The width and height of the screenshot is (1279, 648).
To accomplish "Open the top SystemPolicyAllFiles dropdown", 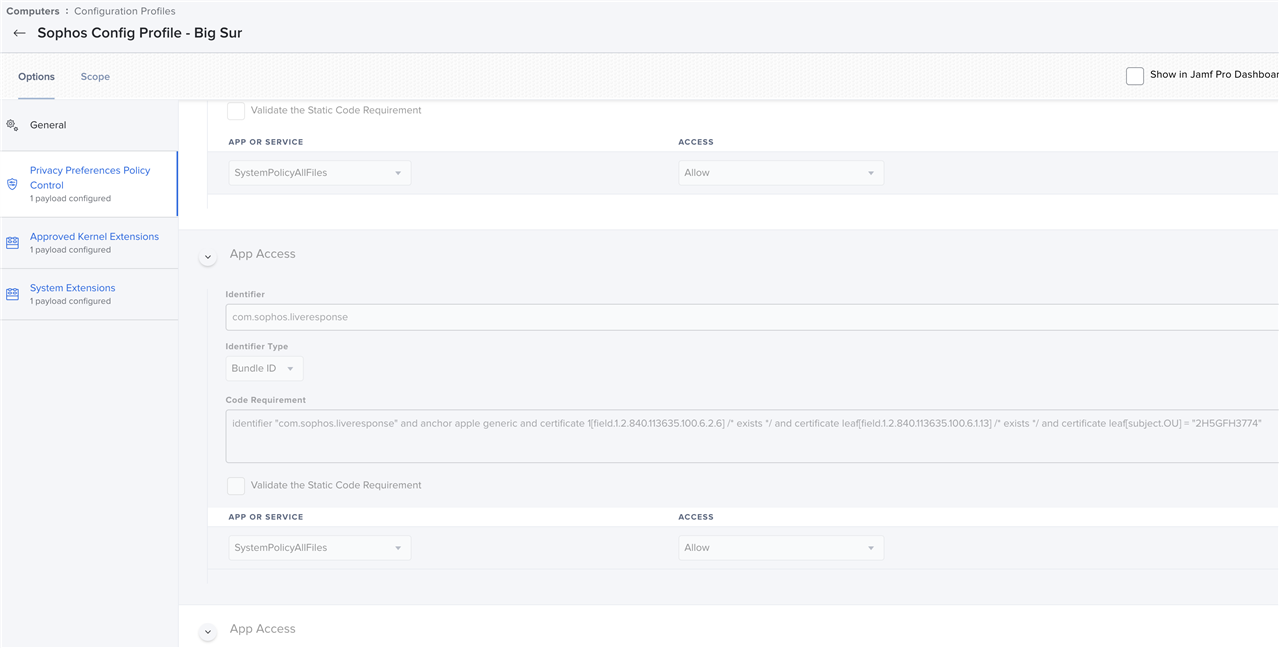I will point(319,173).
